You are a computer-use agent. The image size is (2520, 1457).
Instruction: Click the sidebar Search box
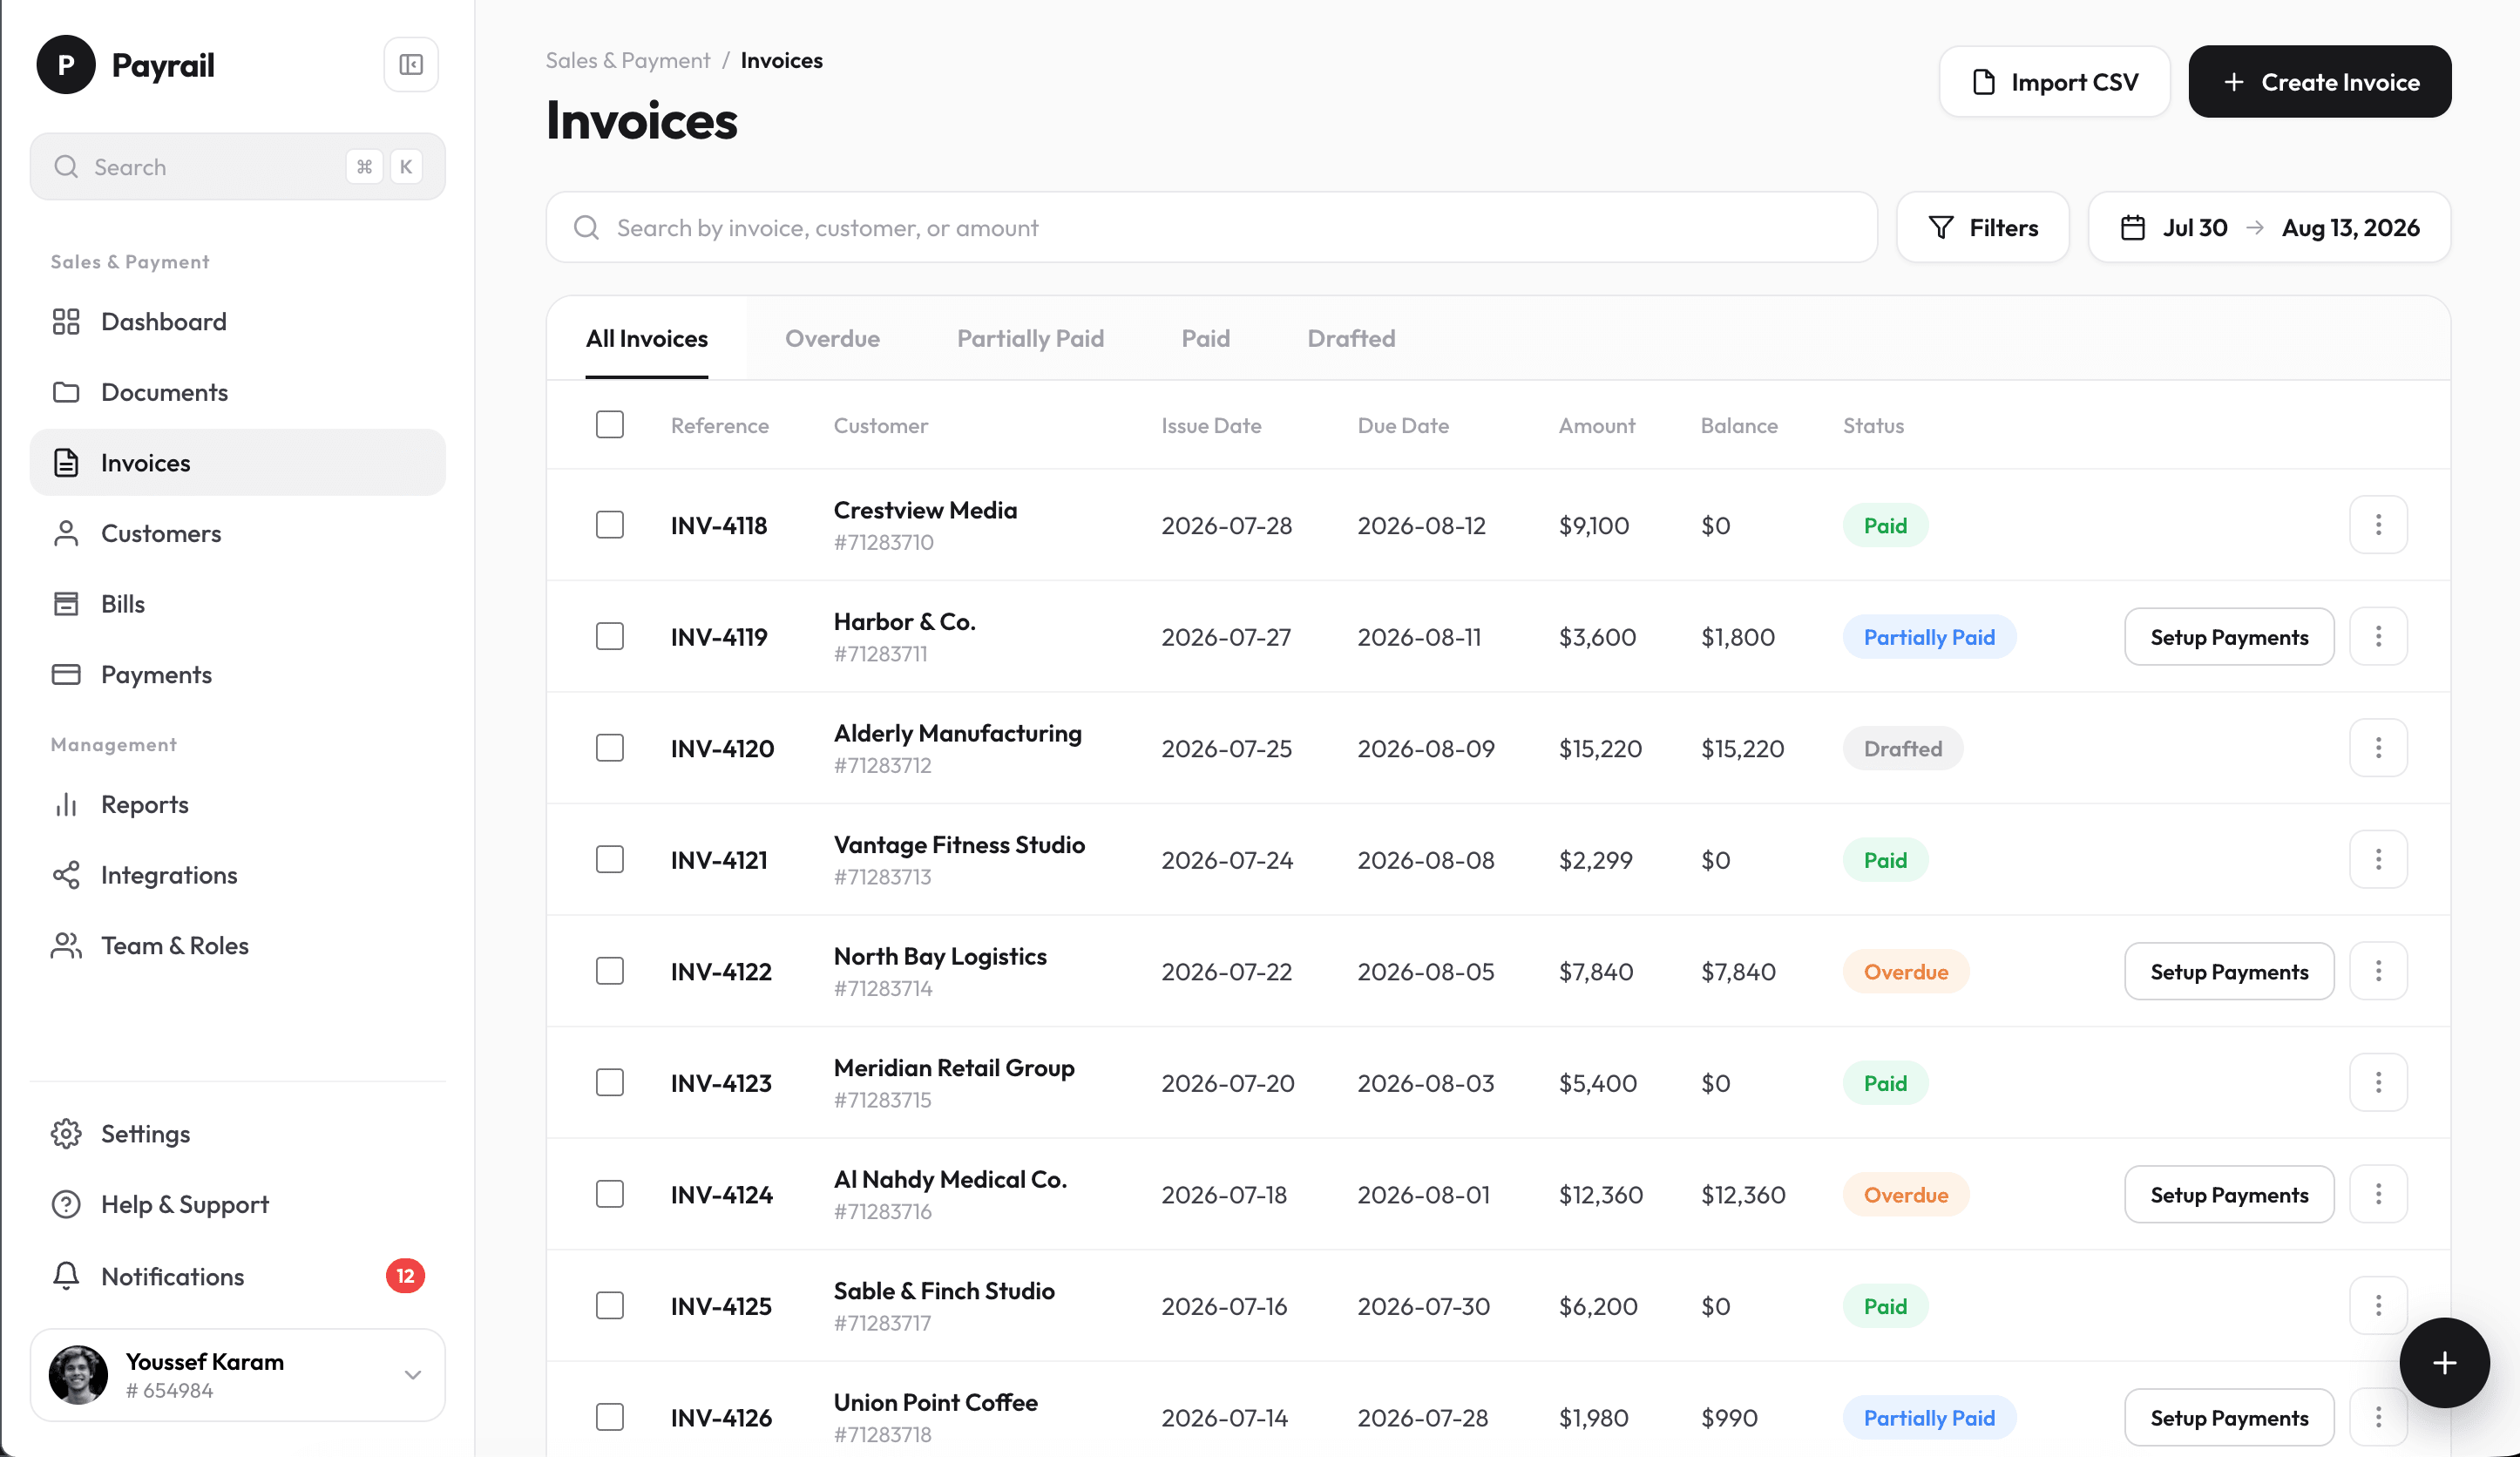pos(237,167)
